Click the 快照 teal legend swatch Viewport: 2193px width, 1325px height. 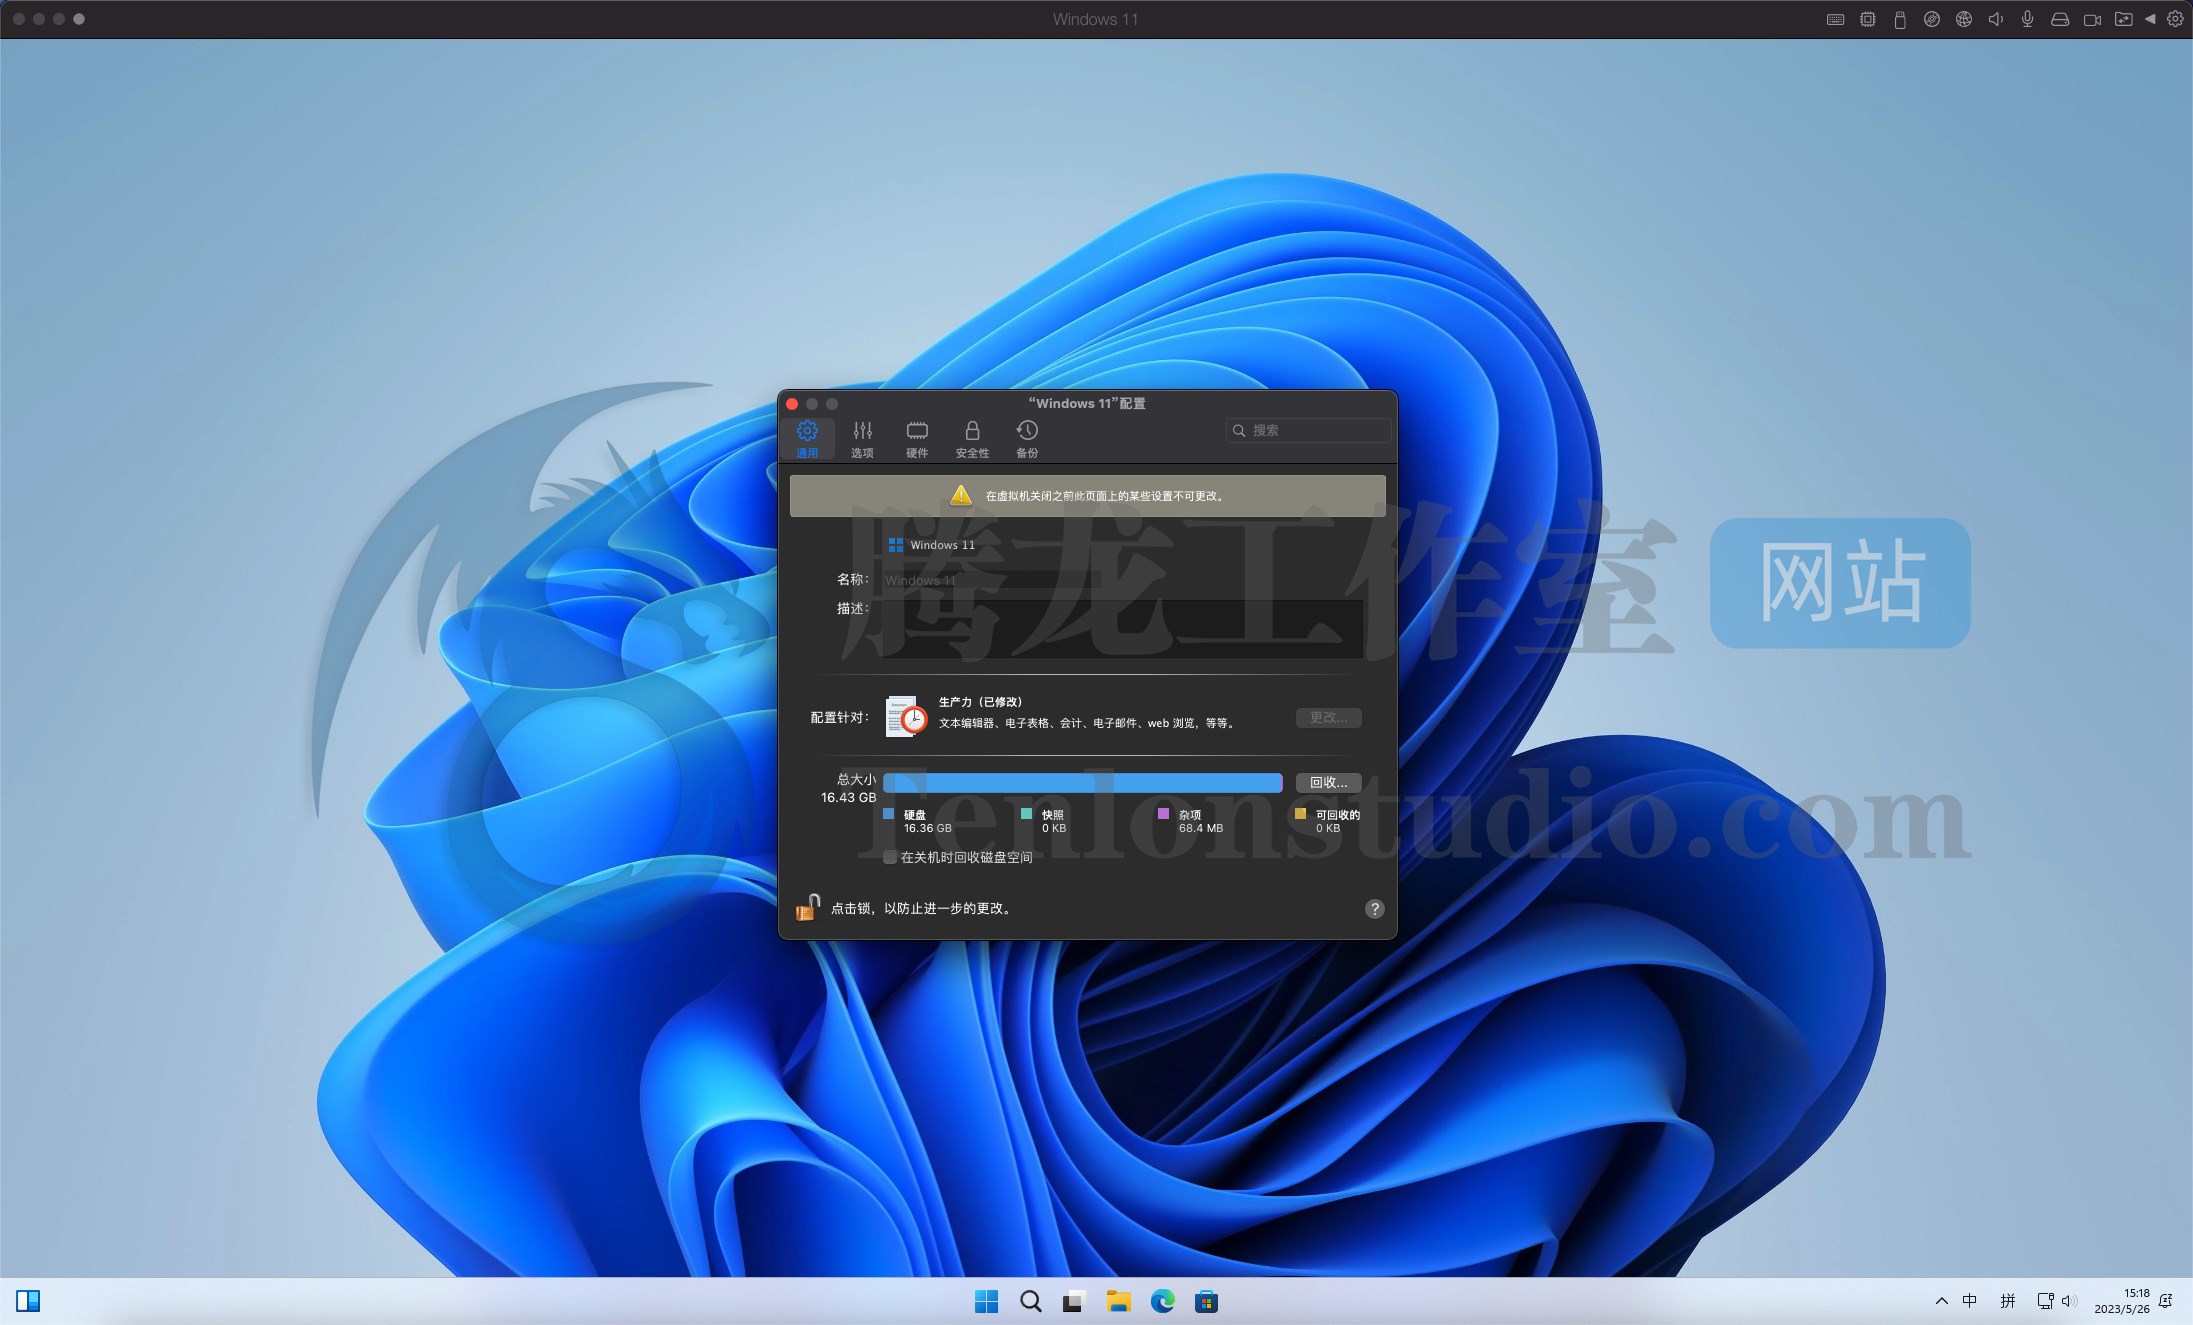coord(1026,814)
